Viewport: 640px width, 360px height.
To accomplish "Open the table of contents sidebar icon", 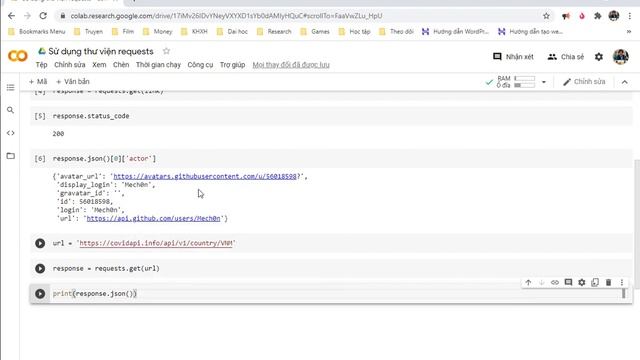I will 11,87.
